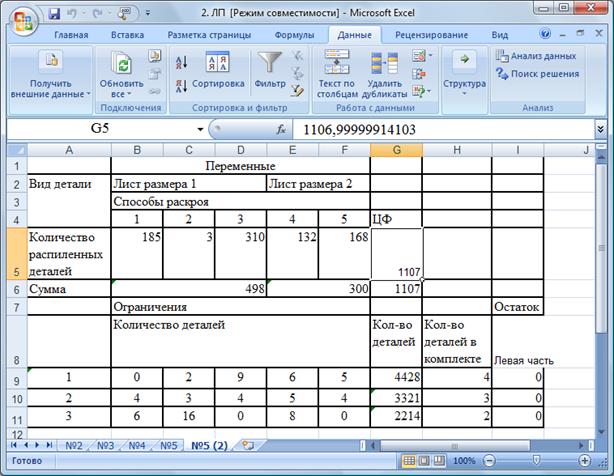Open Анализ данных tool
This screenshot has height=476, width=614.
click(x=536, y=56)
